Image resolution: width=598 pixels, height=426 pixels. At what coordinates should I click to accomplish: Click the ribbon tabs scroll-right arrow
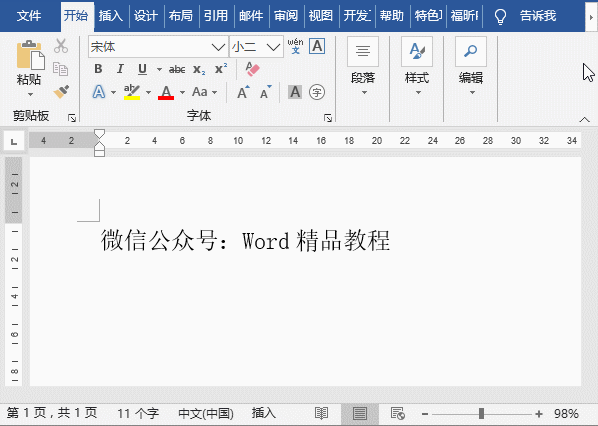pyautogui.click(x=591, y=17)
